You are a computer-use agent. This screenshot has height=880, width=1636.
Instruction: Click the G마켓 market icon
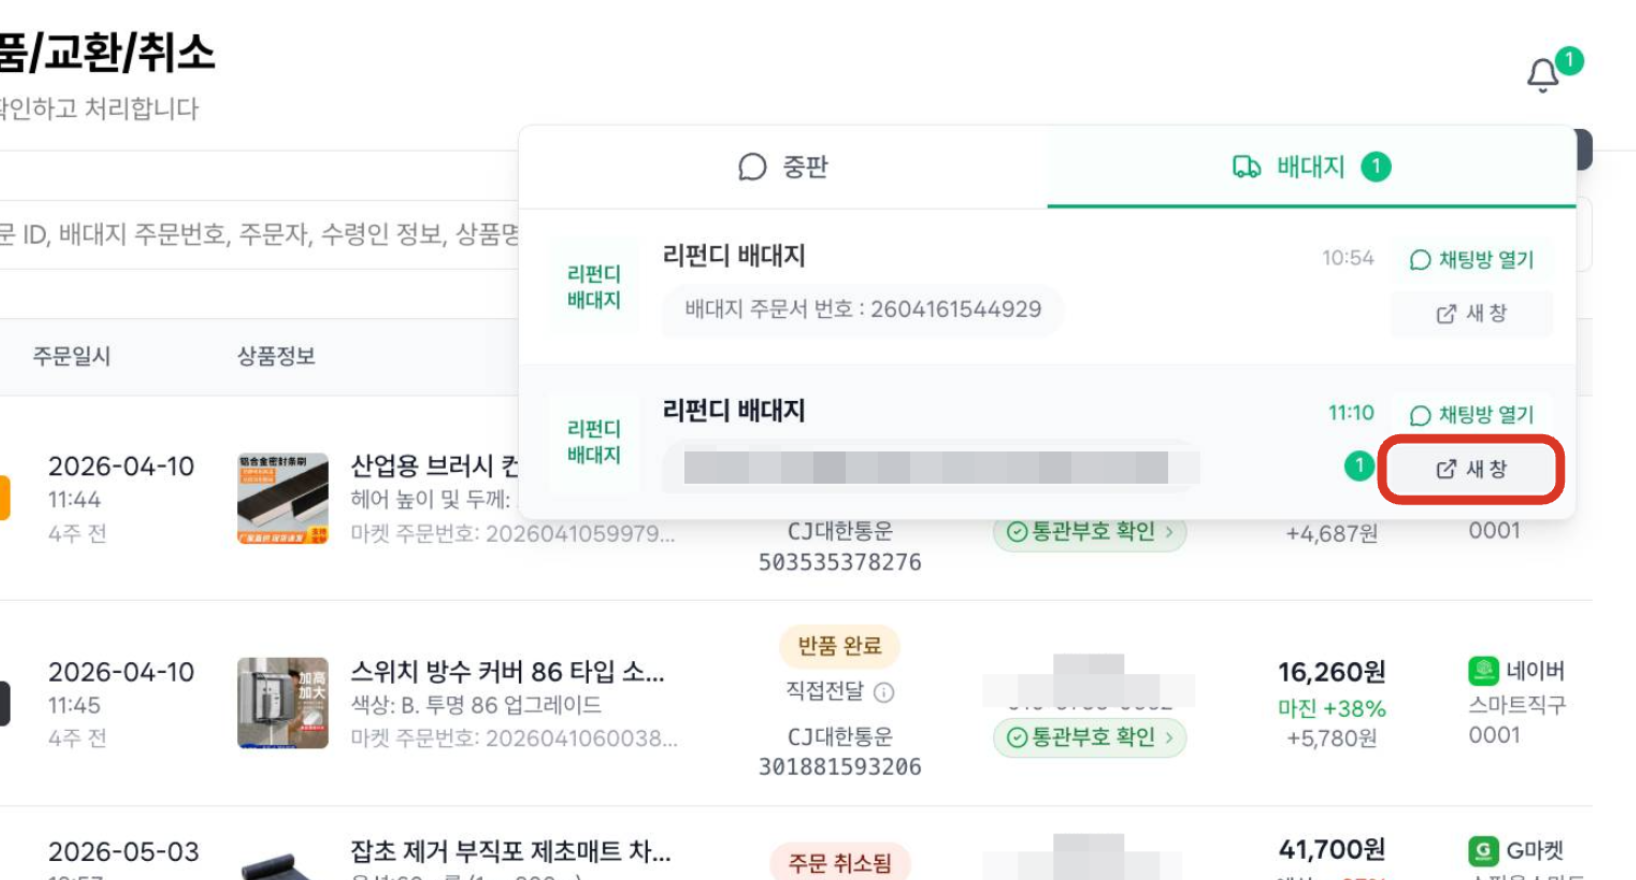pos(1483,851)
